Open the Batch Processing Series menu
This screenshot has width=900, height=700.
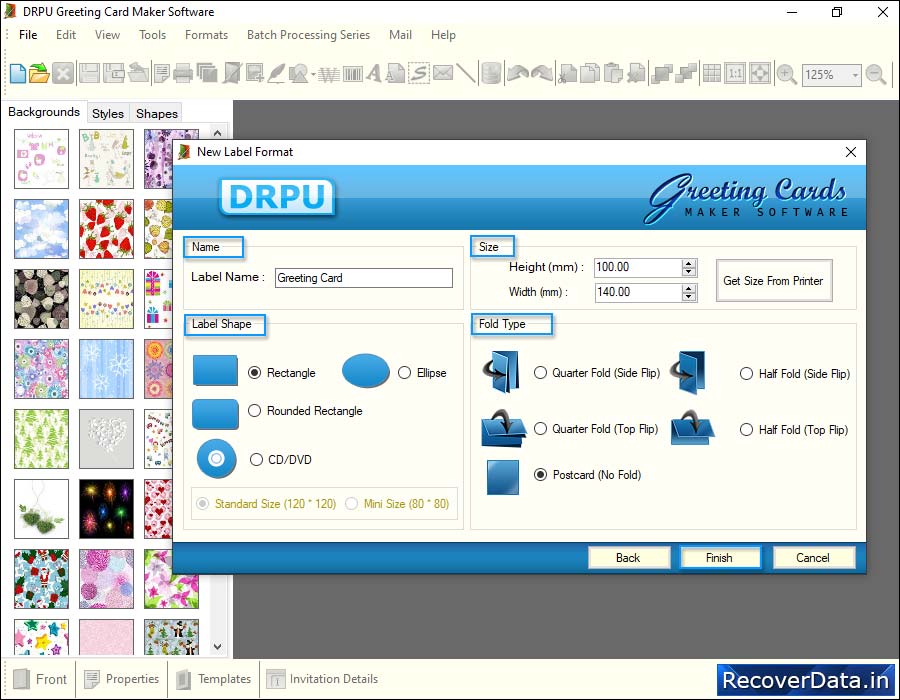coord(308,35)
